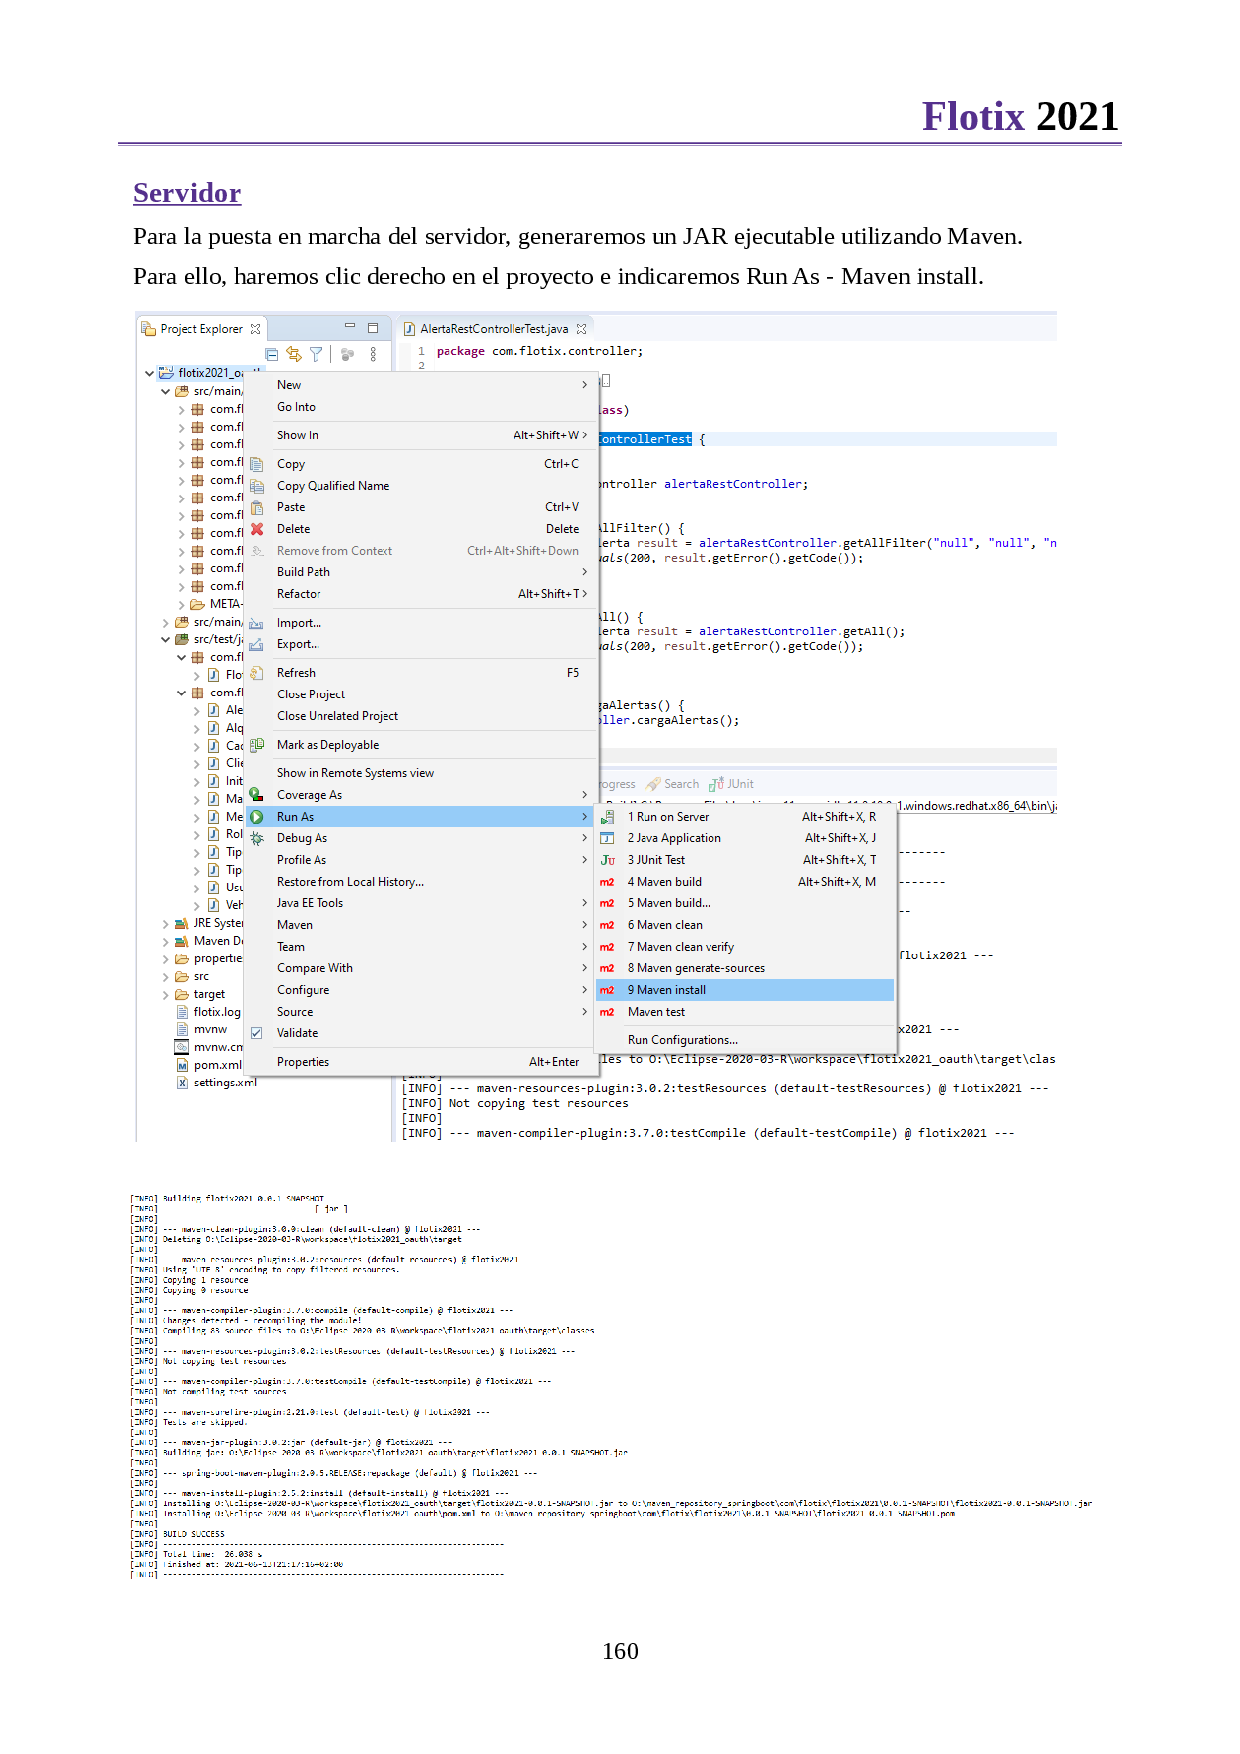This screenshot has width=1240, height=1754.
Task: Click the Focus on Active Task icon
Action: pos(347,354)
